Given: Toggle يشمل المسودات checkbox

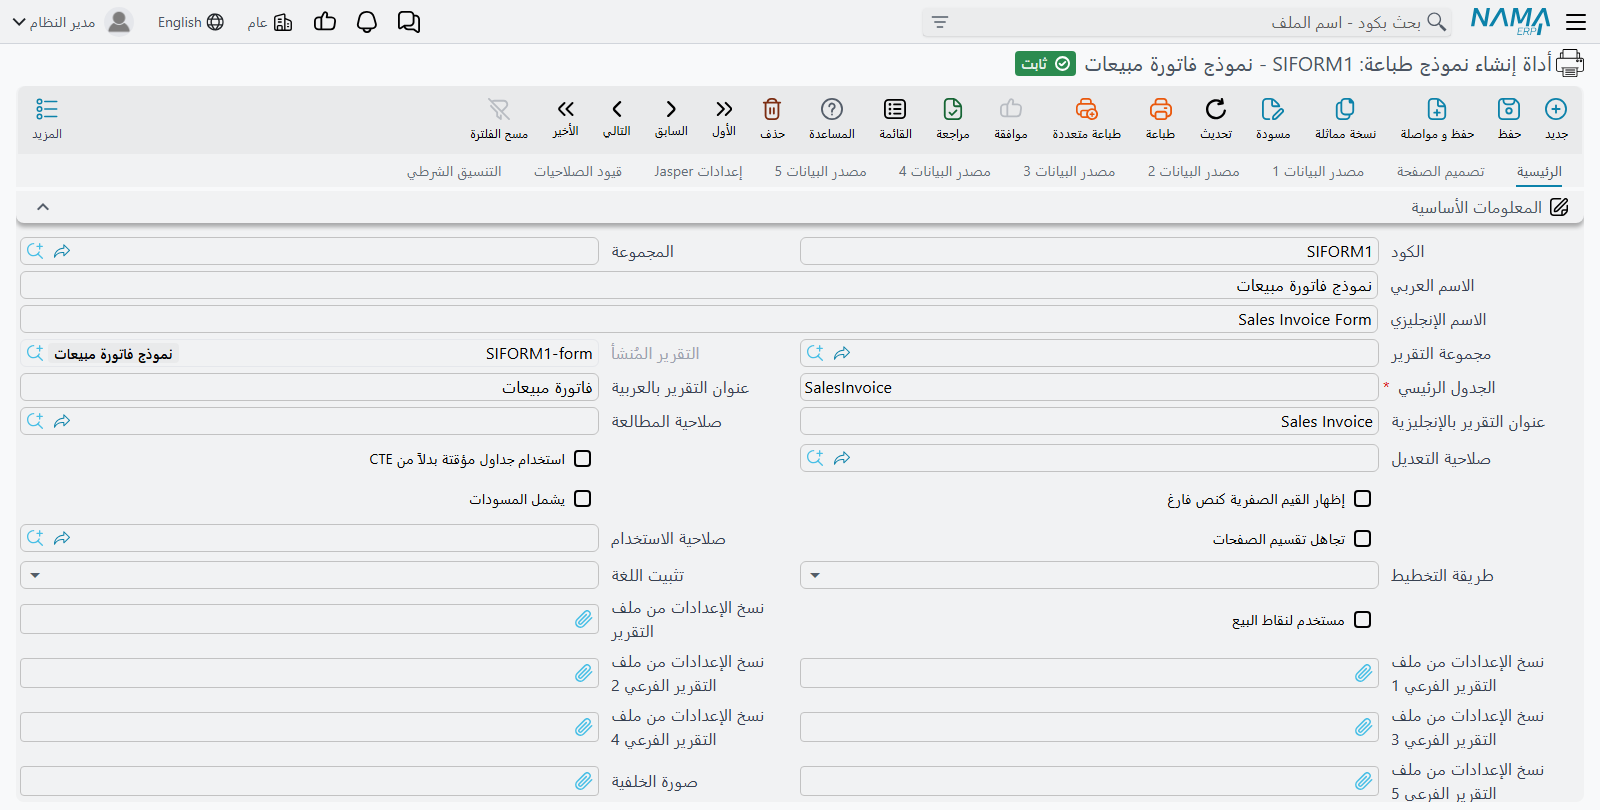Looking at the screenshot, I should pyautogui.click(x=583, y=499).
